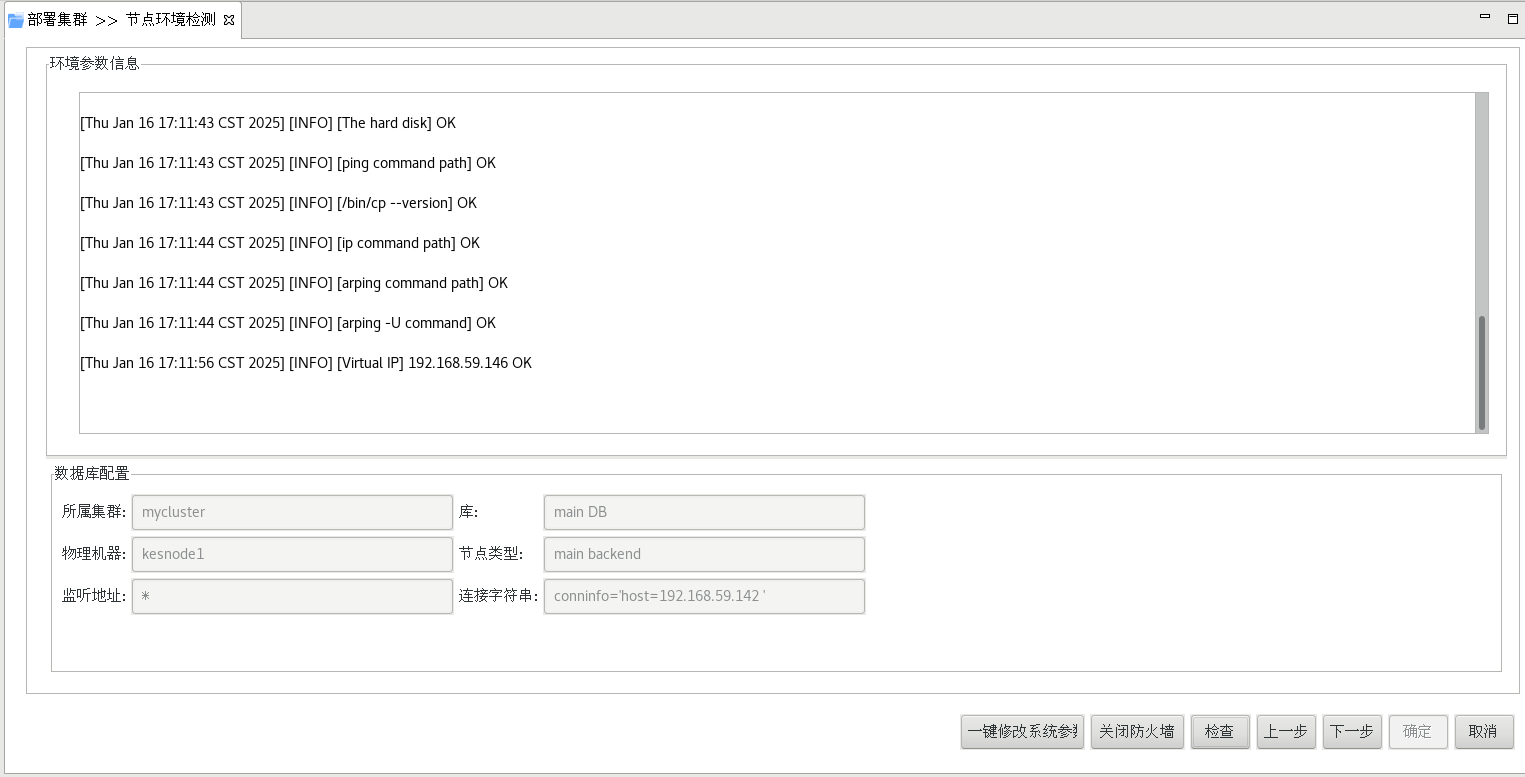
Task: Proceed with the 下一步 button
Action: [1351, 731]
